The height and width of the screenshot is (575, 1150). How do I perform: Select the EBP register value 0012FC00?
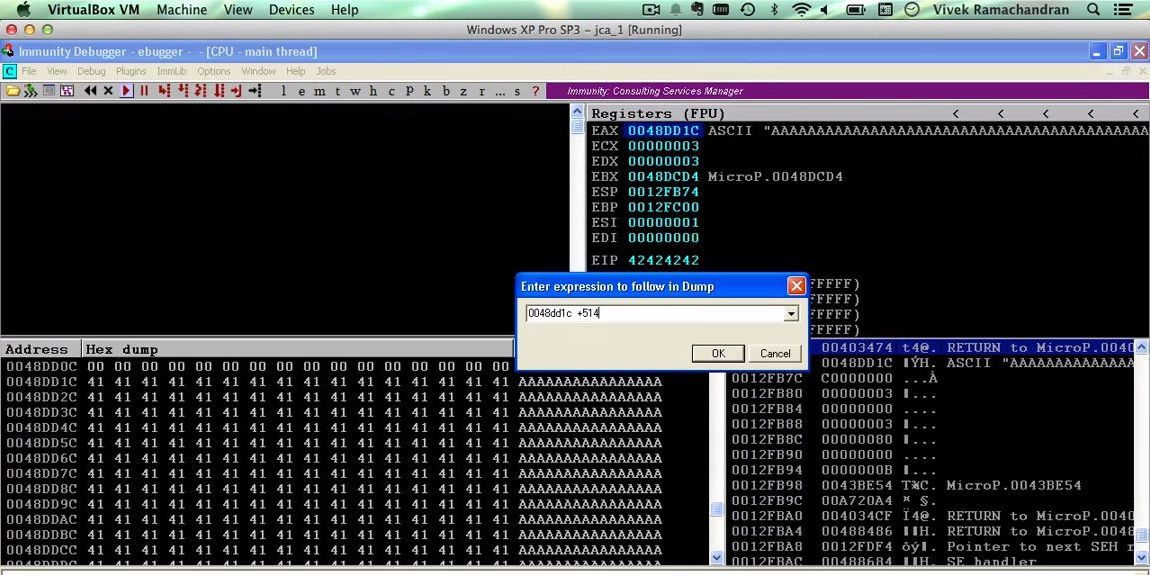coord(663,208)
